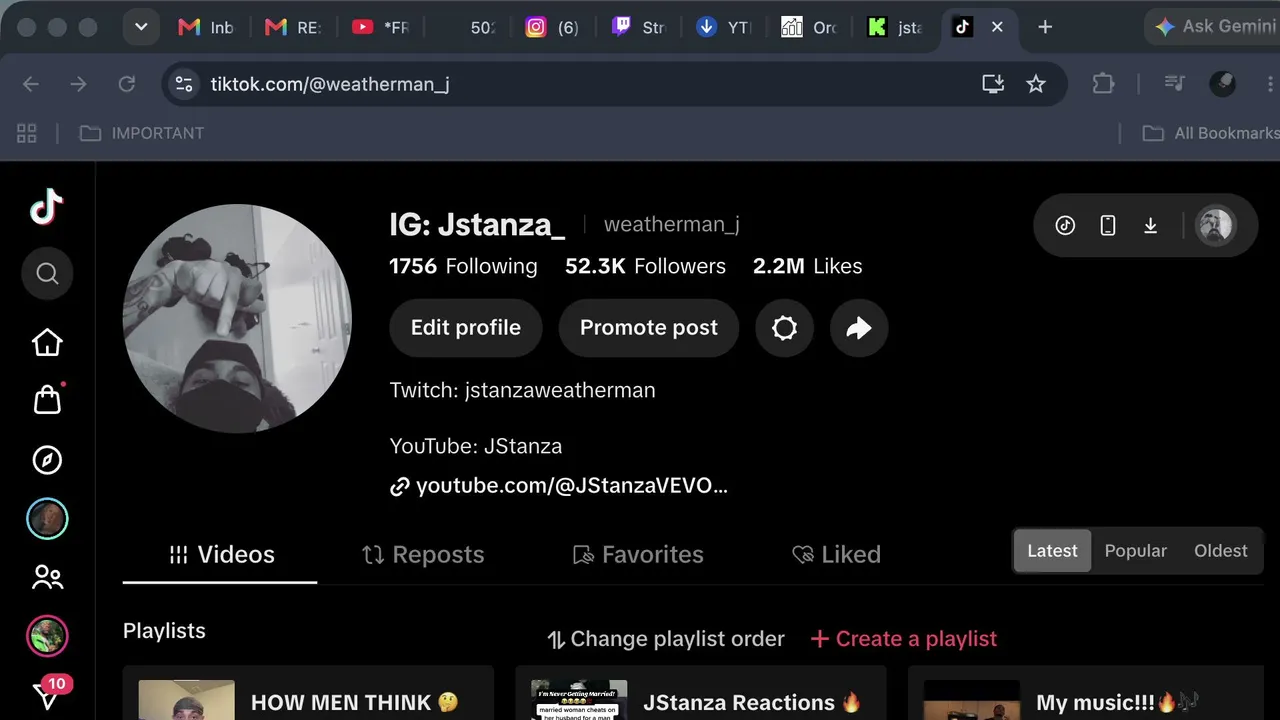The image size is (1280, 720).
Task: Click the YouTube: JStanza bio line
Action: click(x=476, y=446)
